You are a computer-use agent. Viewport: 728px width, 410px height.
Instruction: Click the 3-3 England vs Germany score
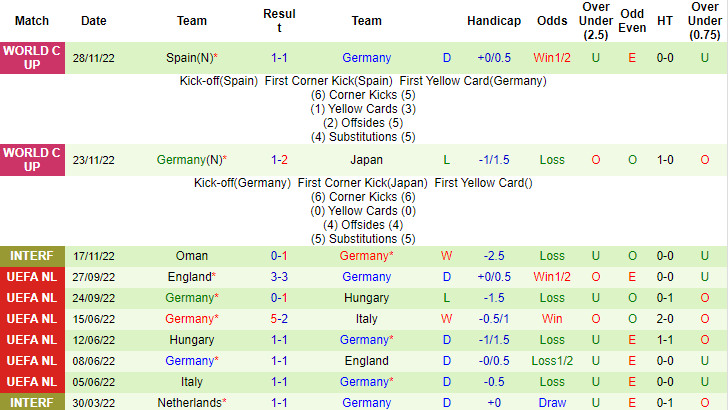[x=280, y=277]
